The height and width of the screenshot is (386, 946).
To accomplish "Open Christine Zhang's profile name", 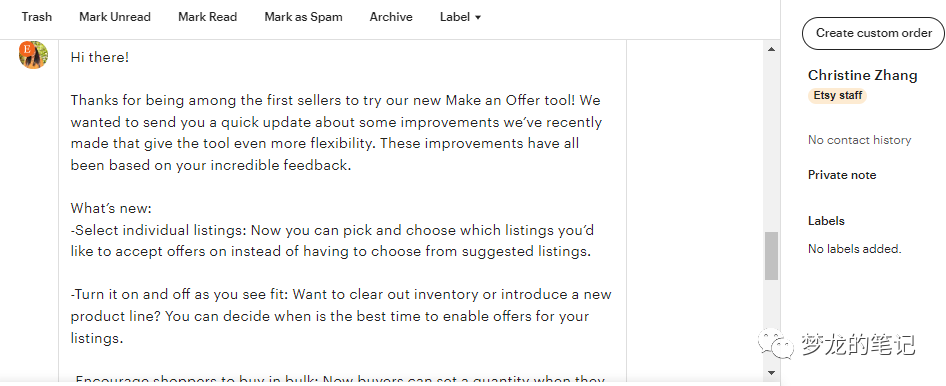I will (x=863, y=75).
